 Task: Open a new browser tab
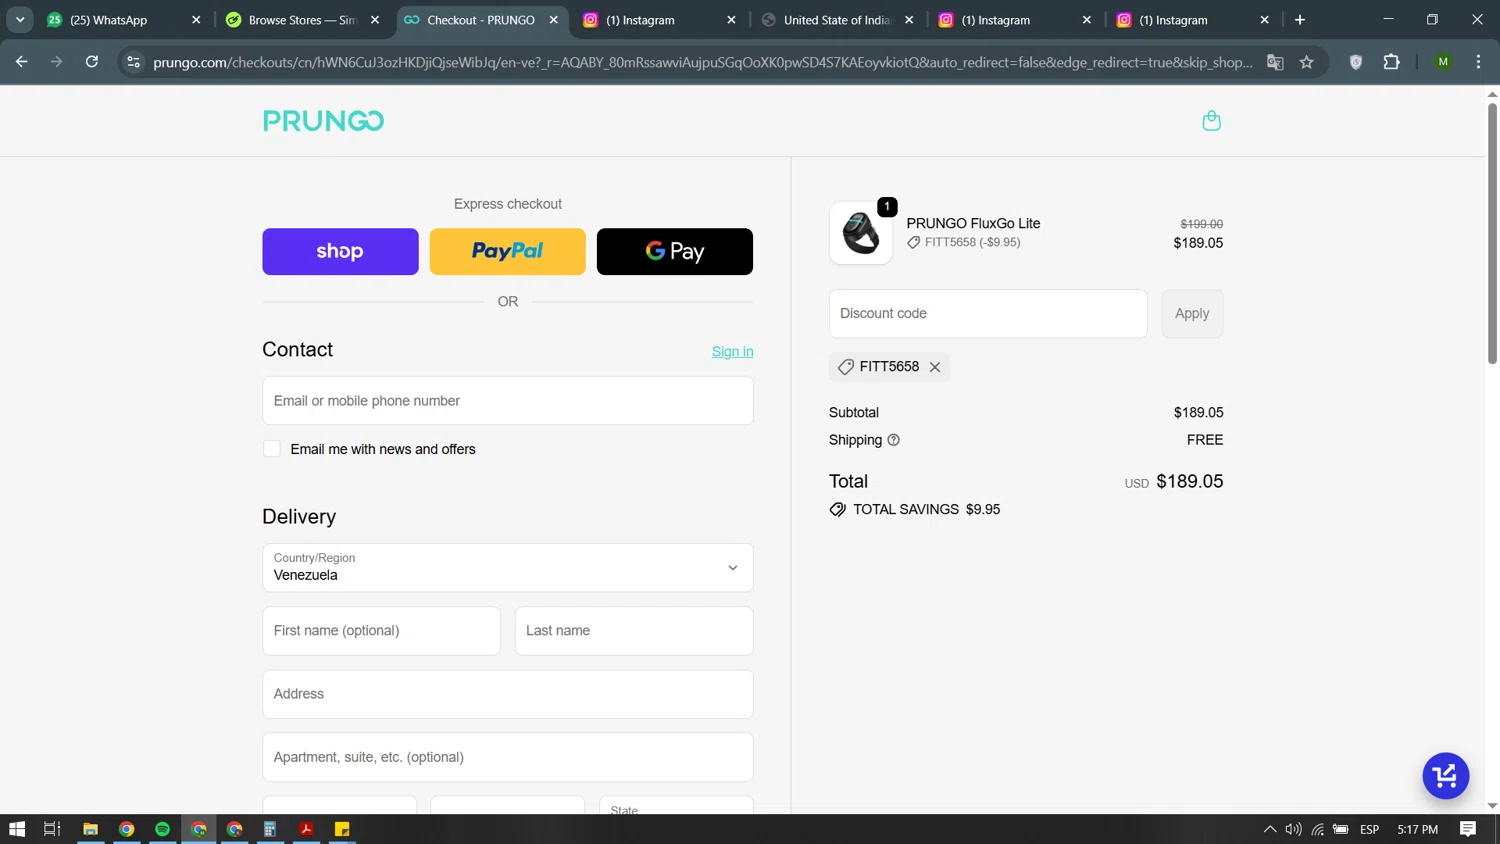click(1300, 20)
